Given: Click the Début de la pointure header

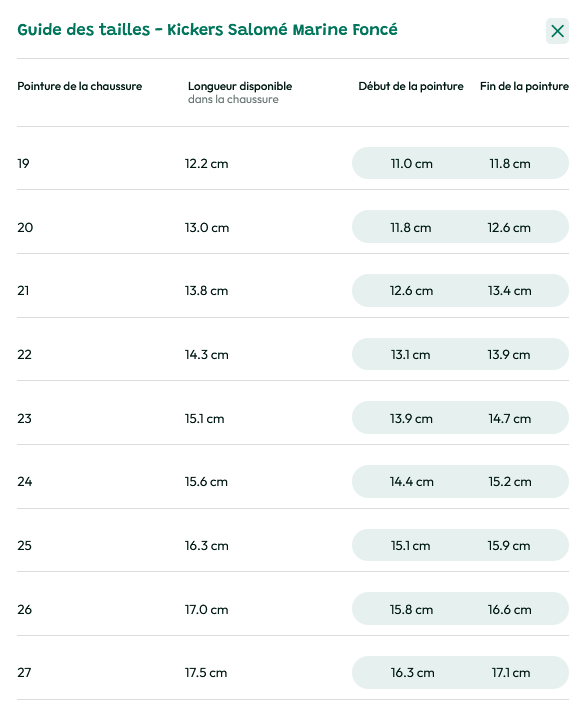Looking at the screenshot, I should 411,86.
